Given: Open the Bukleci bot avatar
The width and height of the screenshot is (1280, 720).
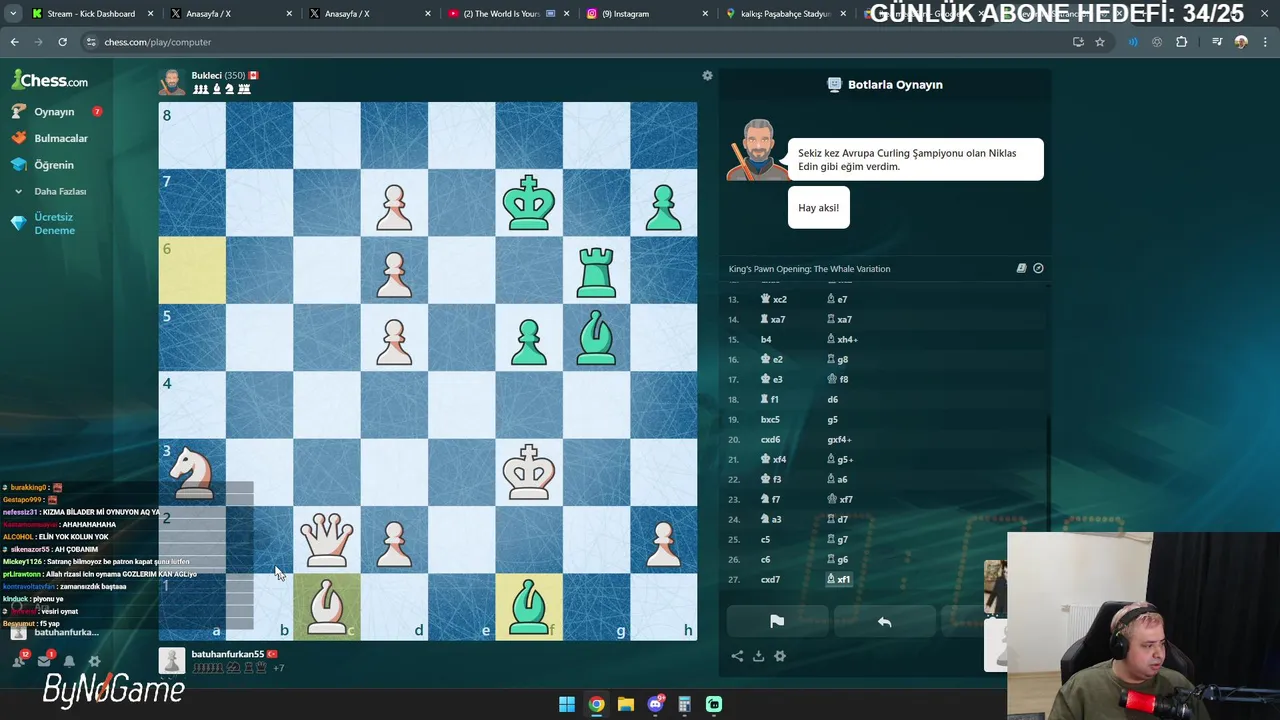Looking at the screenshot, I should (x=172, y=82).
